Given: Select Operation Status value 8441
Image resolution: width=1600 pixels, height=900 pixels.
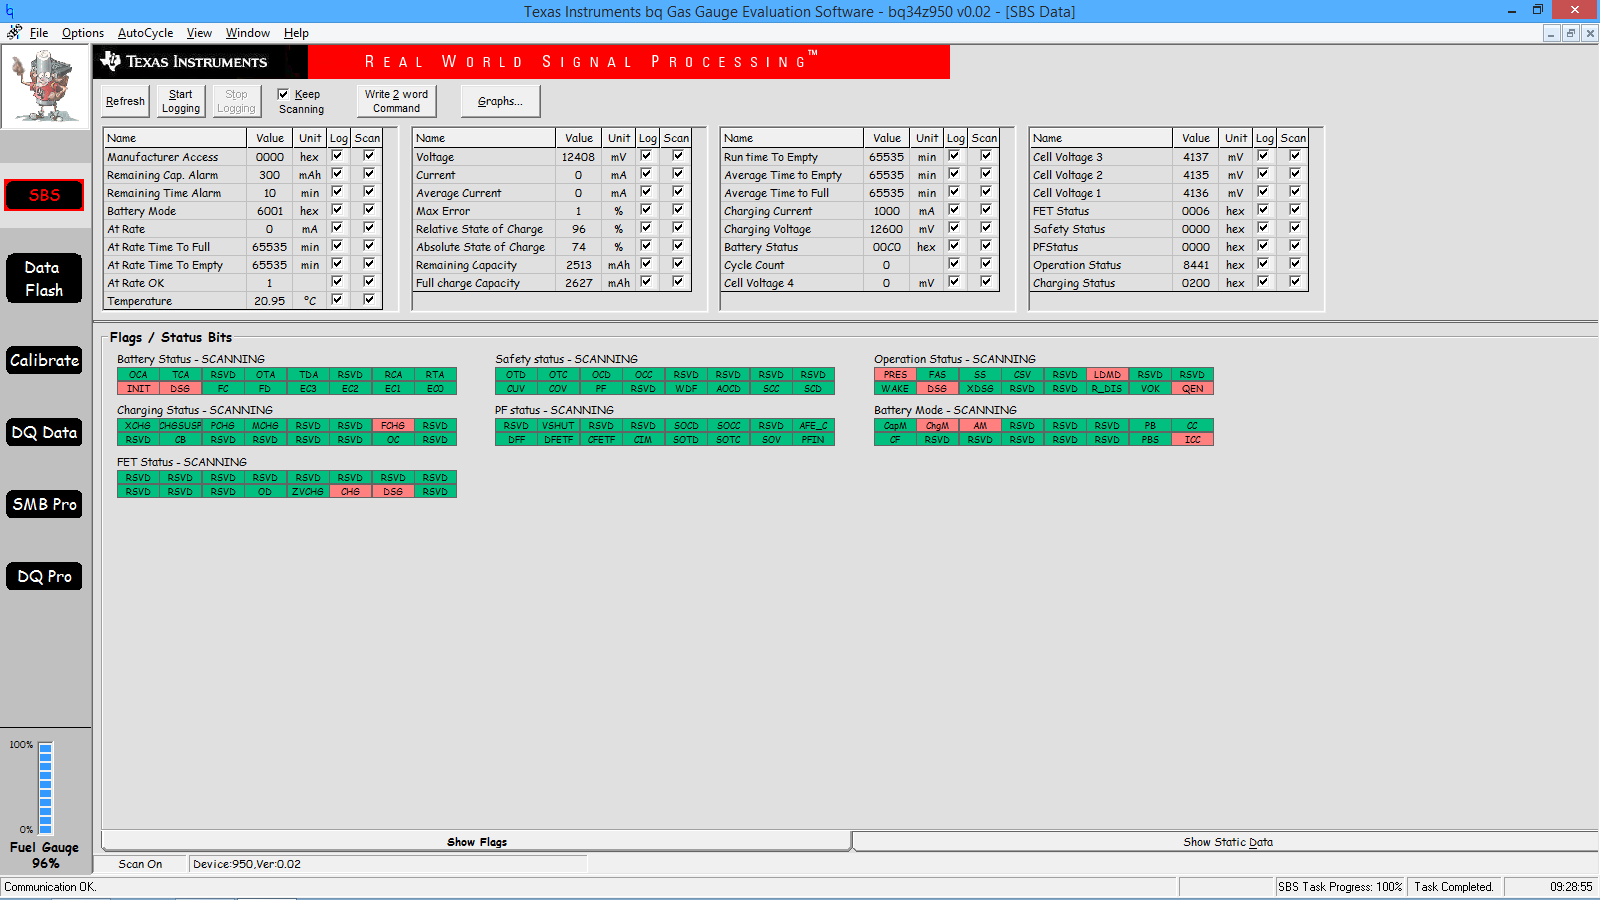Looking at the screenshot, I should point(1195,265).
